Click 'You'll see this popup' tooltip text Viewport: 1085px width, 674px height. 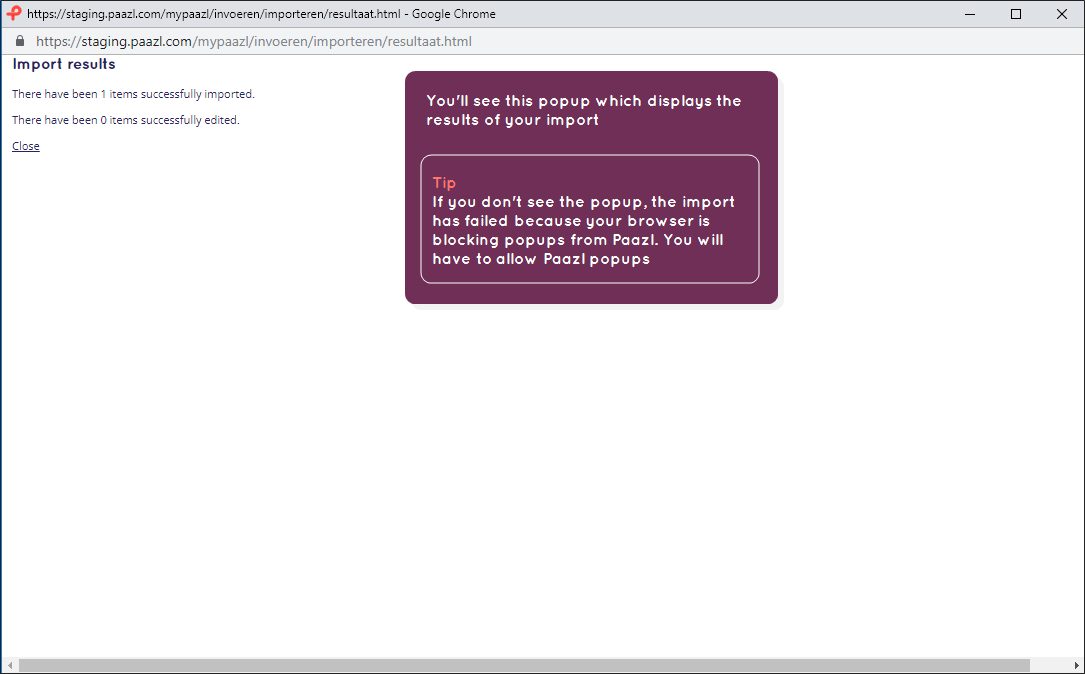584,110
